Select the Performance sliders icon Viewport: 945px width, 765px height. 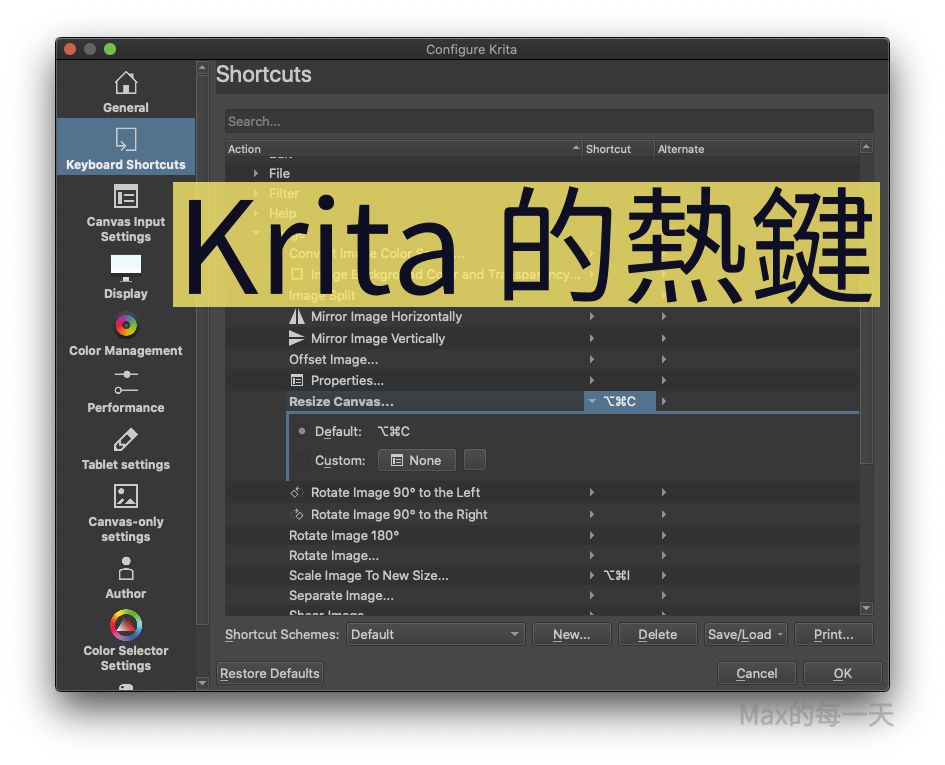126,382
